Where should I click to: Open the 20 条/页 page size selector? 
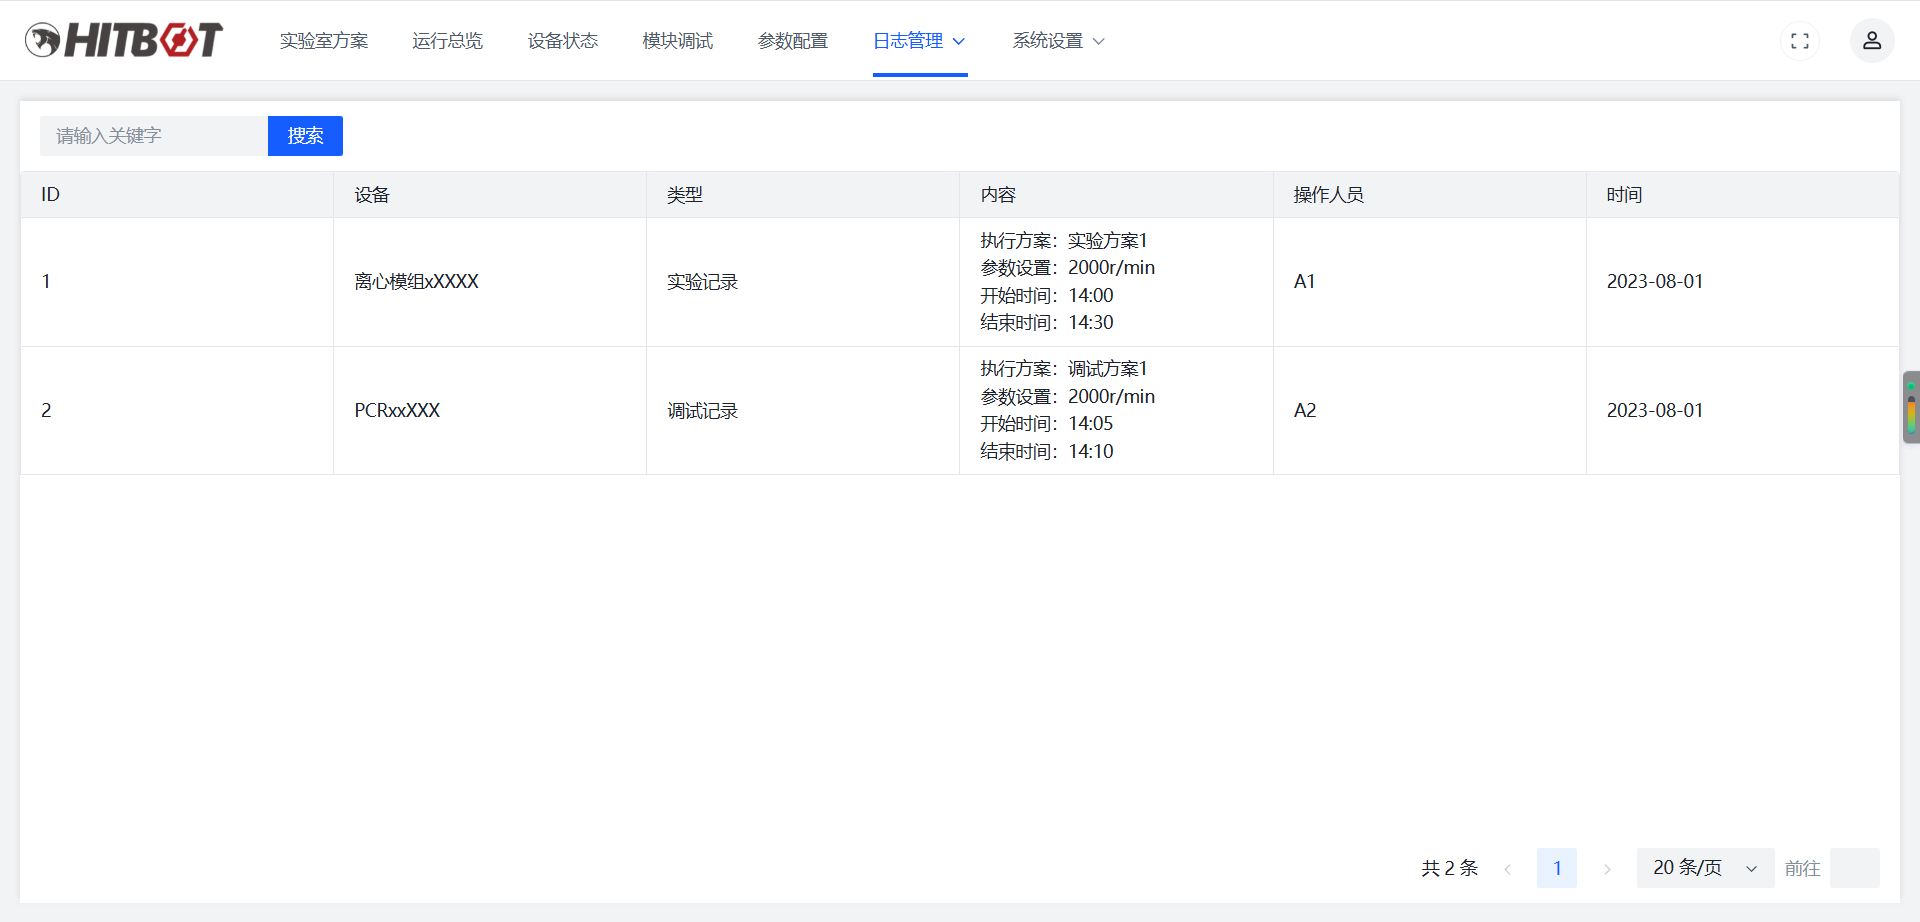pyautogui.click(x=1705, y=868)
